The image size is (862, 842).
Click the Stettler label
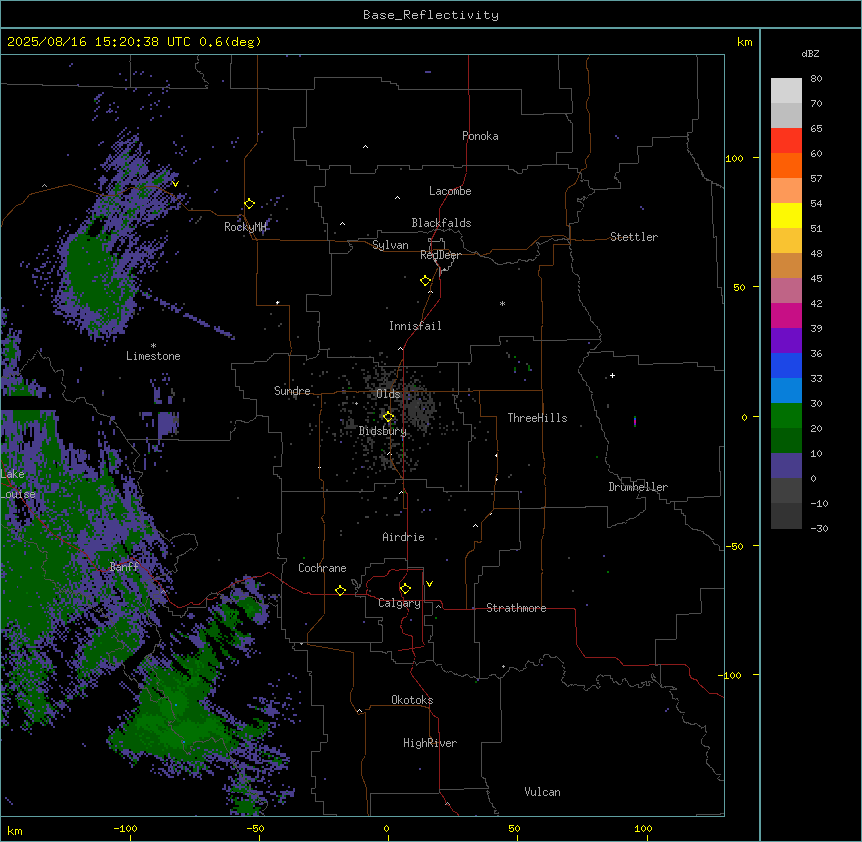coord(634,237)
